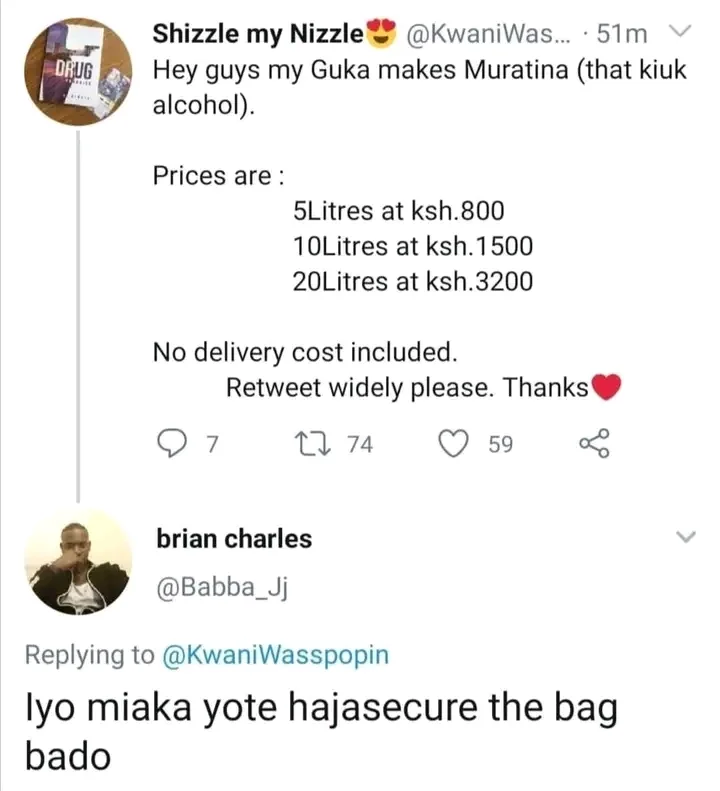720x791 pixels.
Task: Click the brian charles display name
Action: (x=234, y=539)
